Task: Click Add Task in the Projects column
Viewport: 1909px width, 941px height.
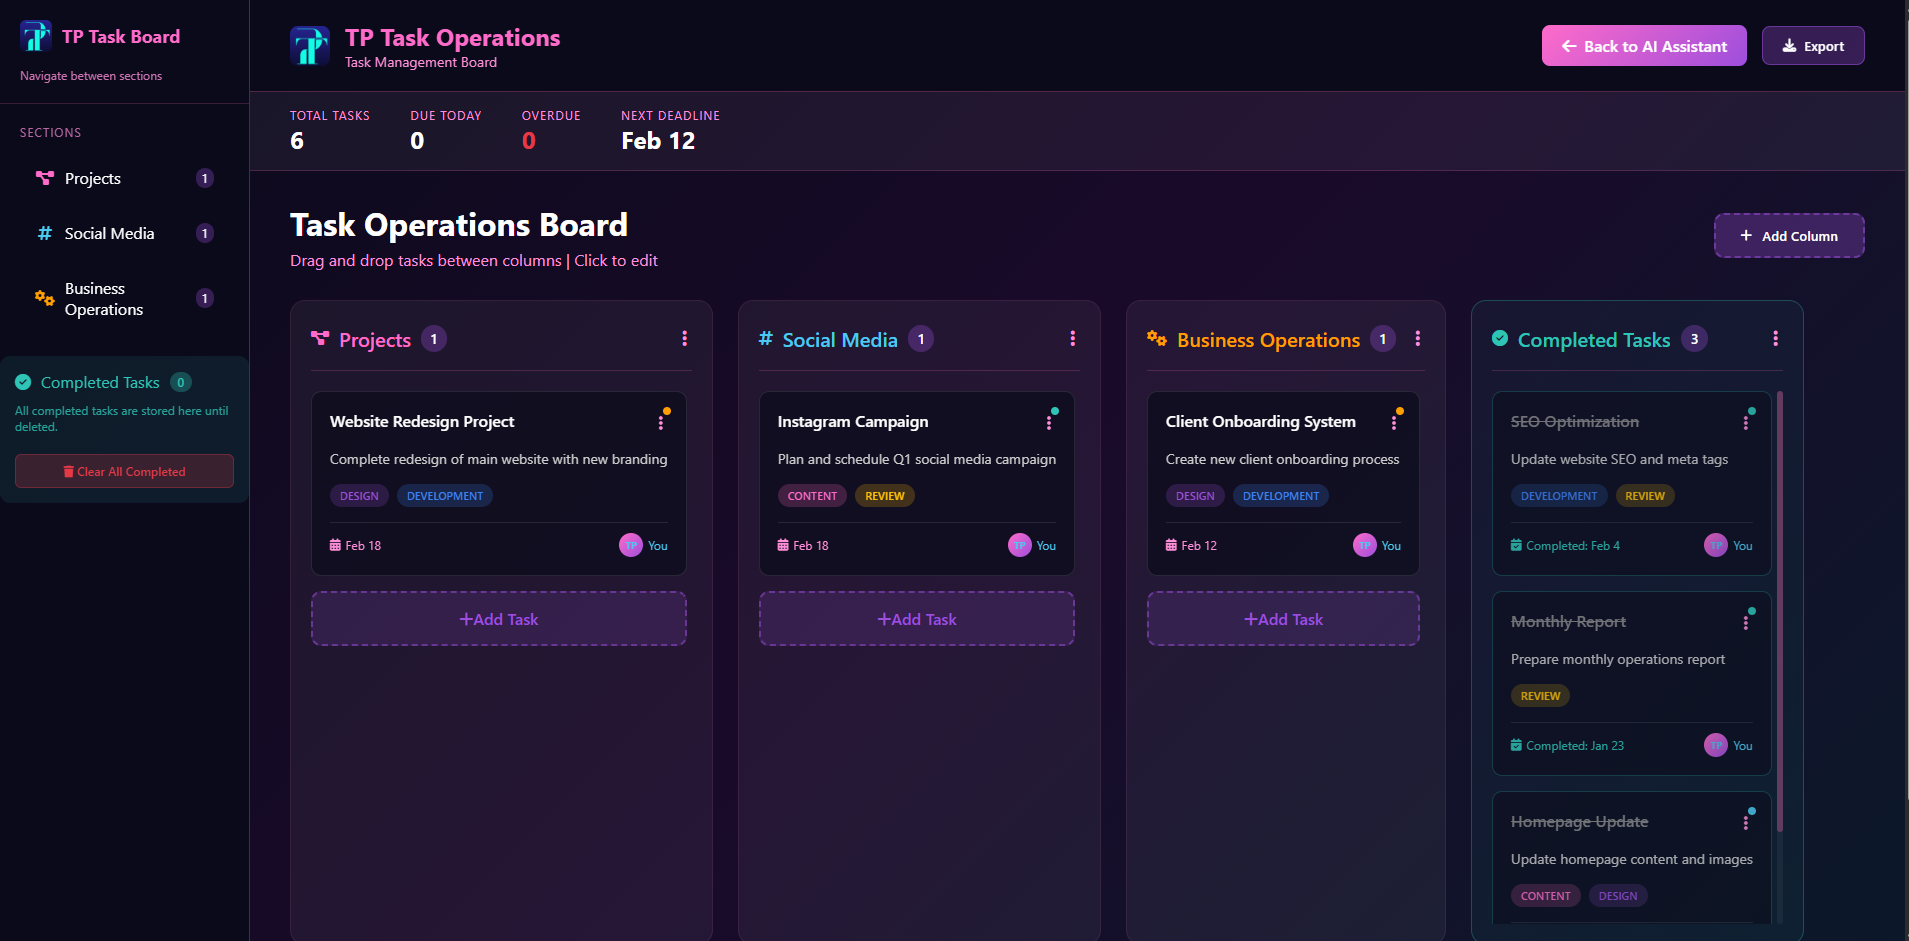Action: pyautogui.click(x=498, y=618)
